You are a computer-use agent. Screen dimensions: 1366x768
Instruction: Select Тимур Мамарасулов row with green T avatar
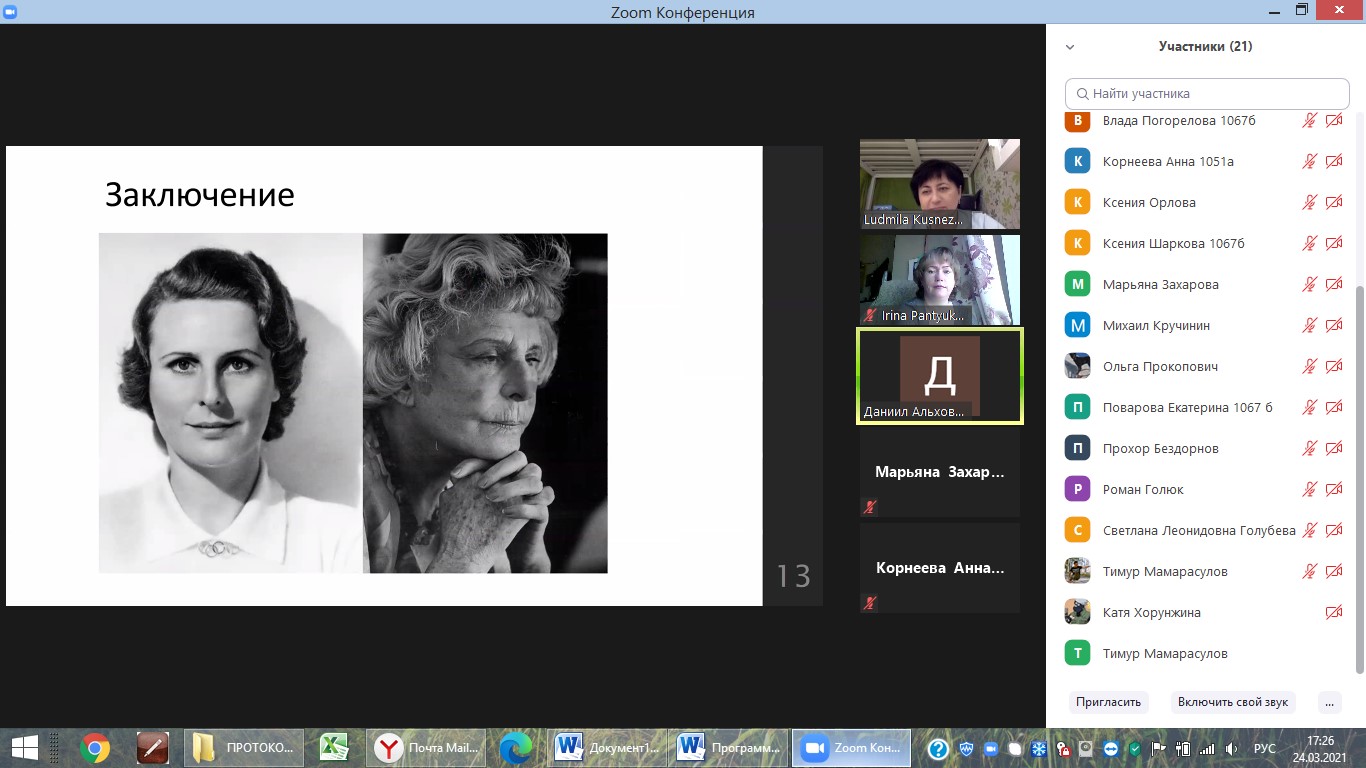1207,654
